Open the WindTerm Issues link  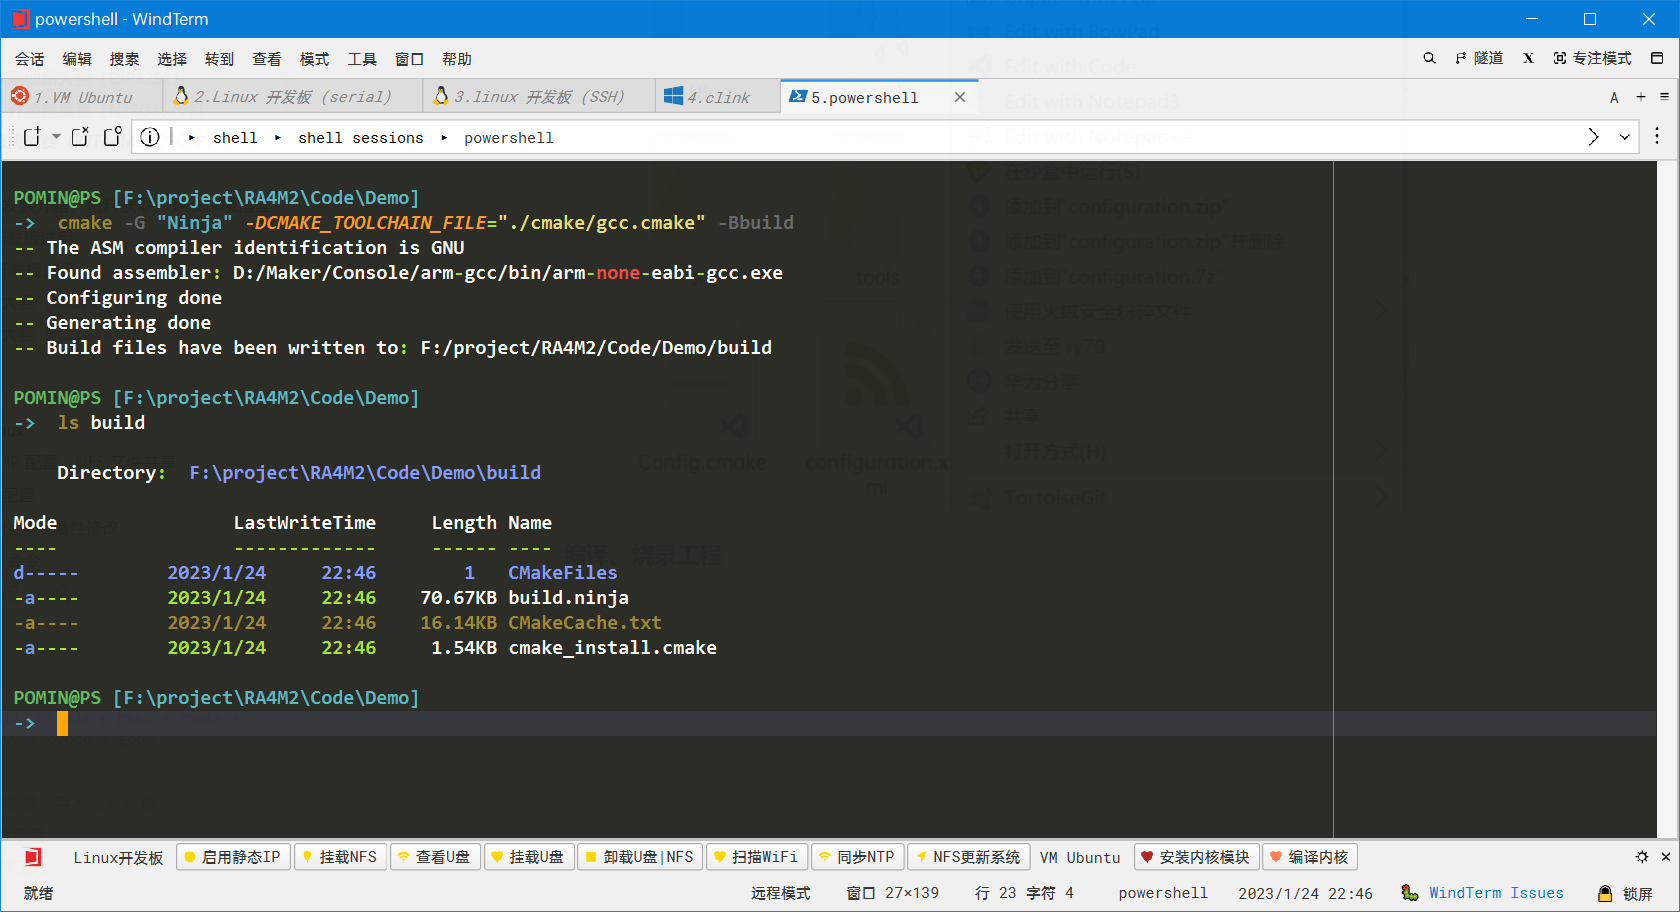(x=1495, y=893)
